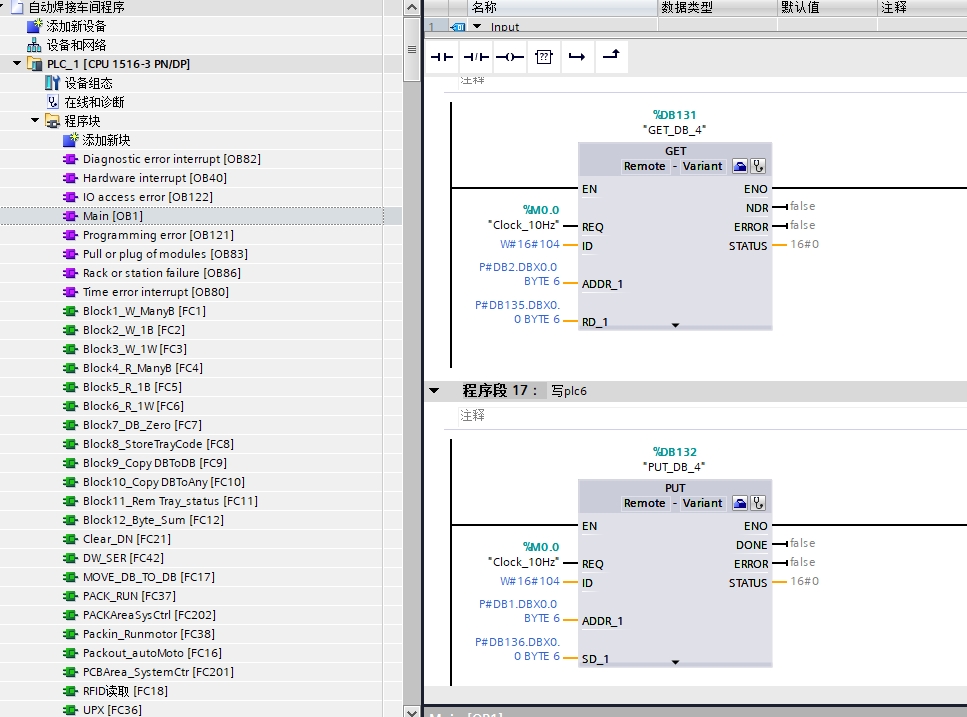This screenshot has height=717, width=967.
Task: Click instance name "GET_DB_4"
Action: (x=674, y=130)
